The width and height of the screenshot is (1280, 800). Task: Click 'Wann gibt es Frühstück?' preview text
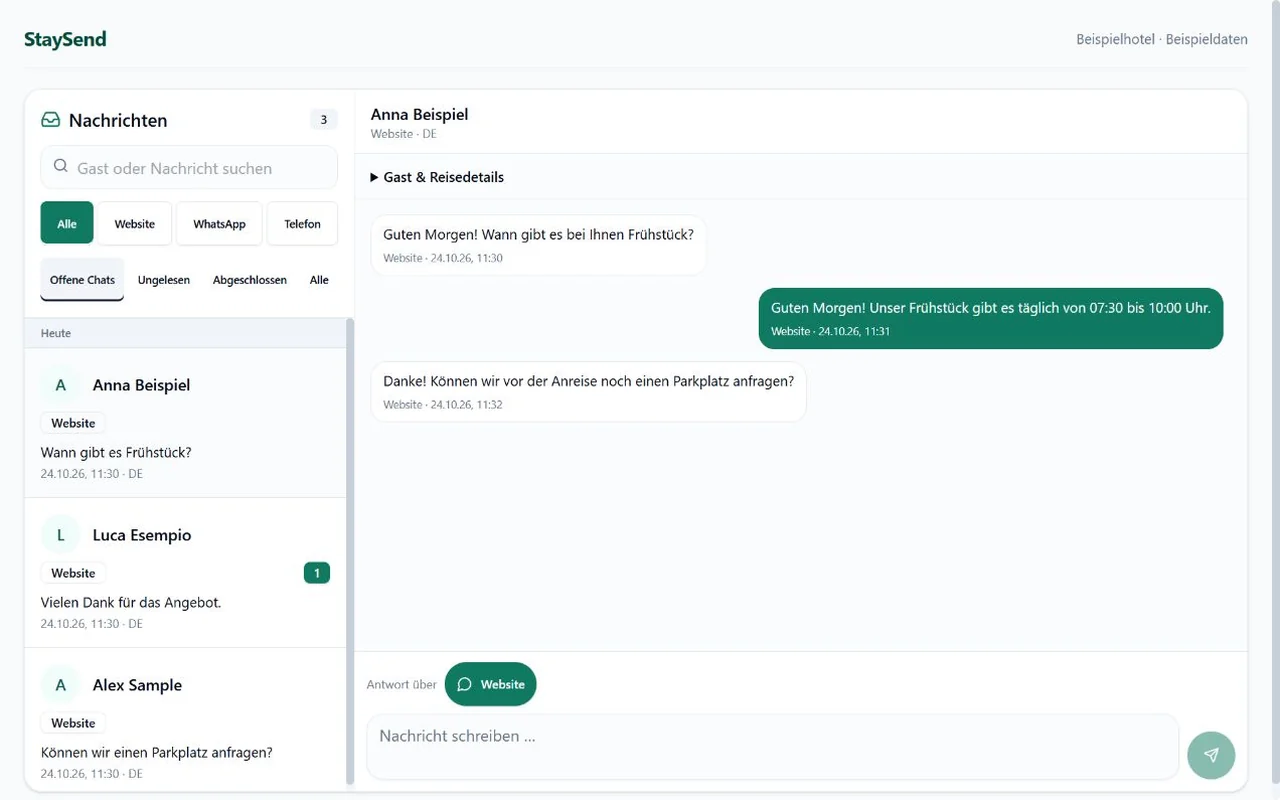(116, 452)
